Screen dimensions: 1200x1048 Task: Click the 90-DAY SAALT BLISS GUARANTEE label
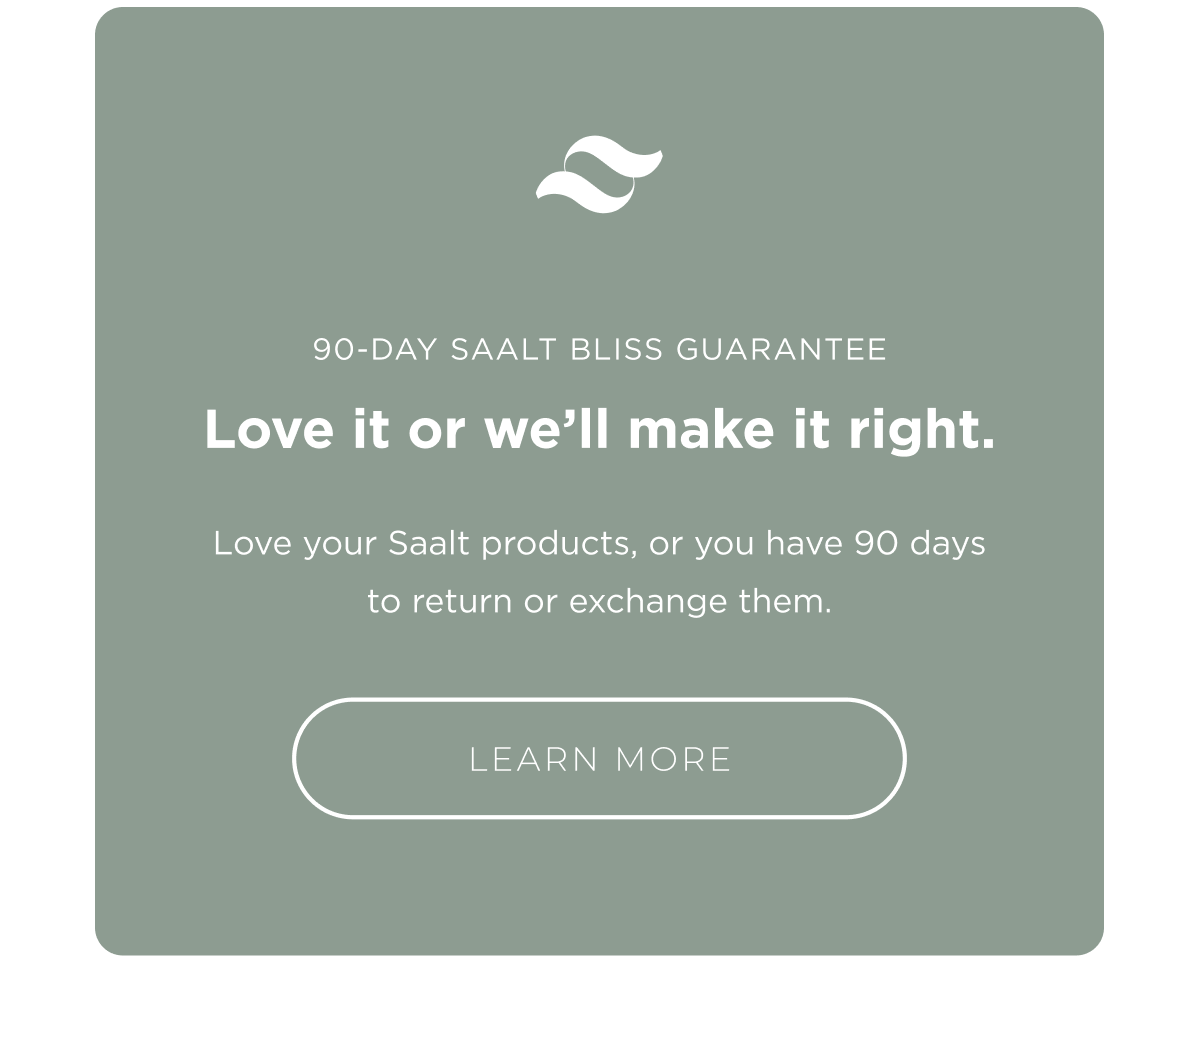[599, 349]
